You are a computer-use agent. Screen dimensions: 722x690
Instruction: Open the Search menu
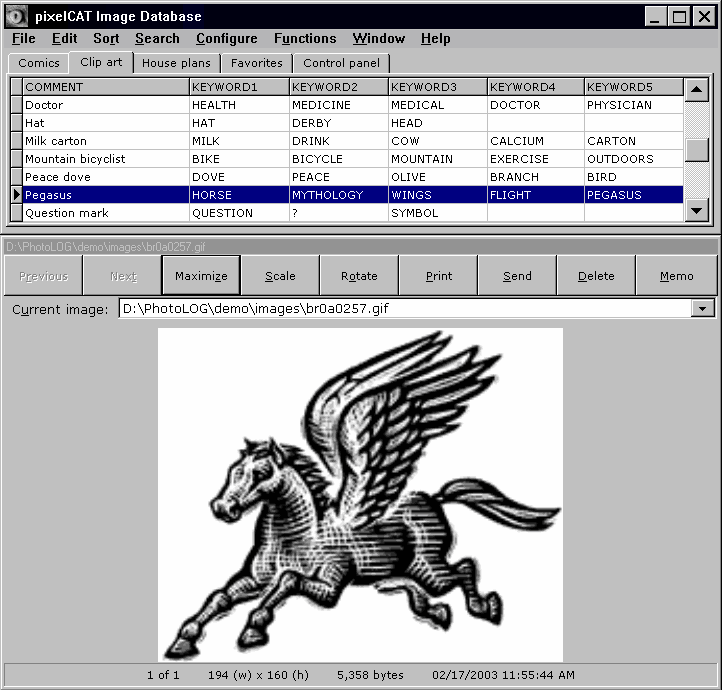(x=157, y=39)
